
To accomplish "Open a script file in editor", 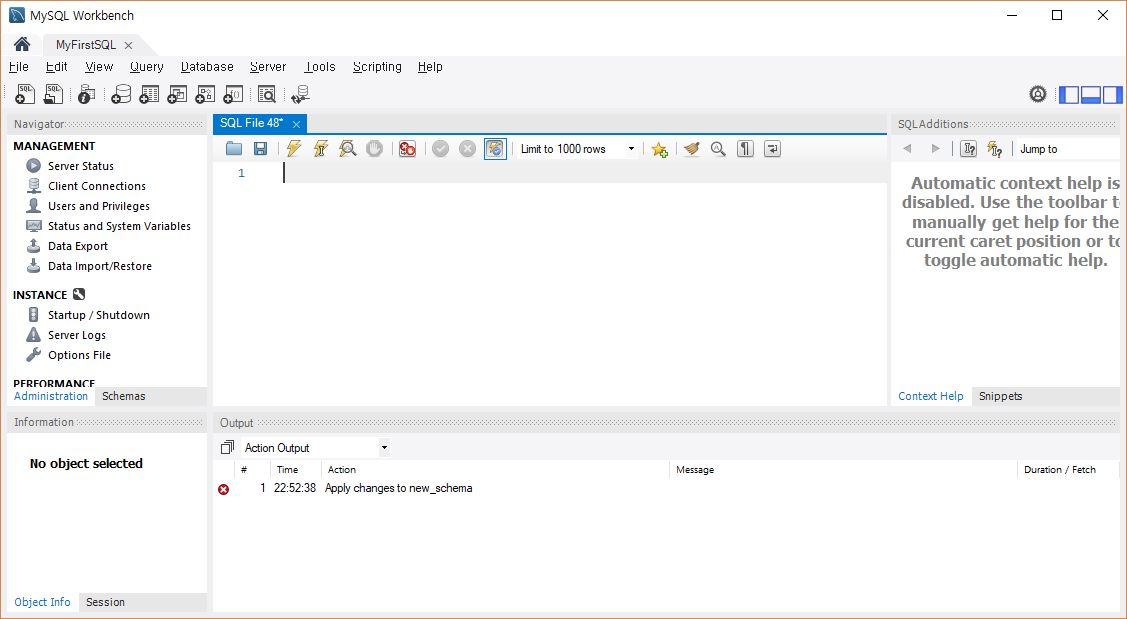I will tap(234, 149).
